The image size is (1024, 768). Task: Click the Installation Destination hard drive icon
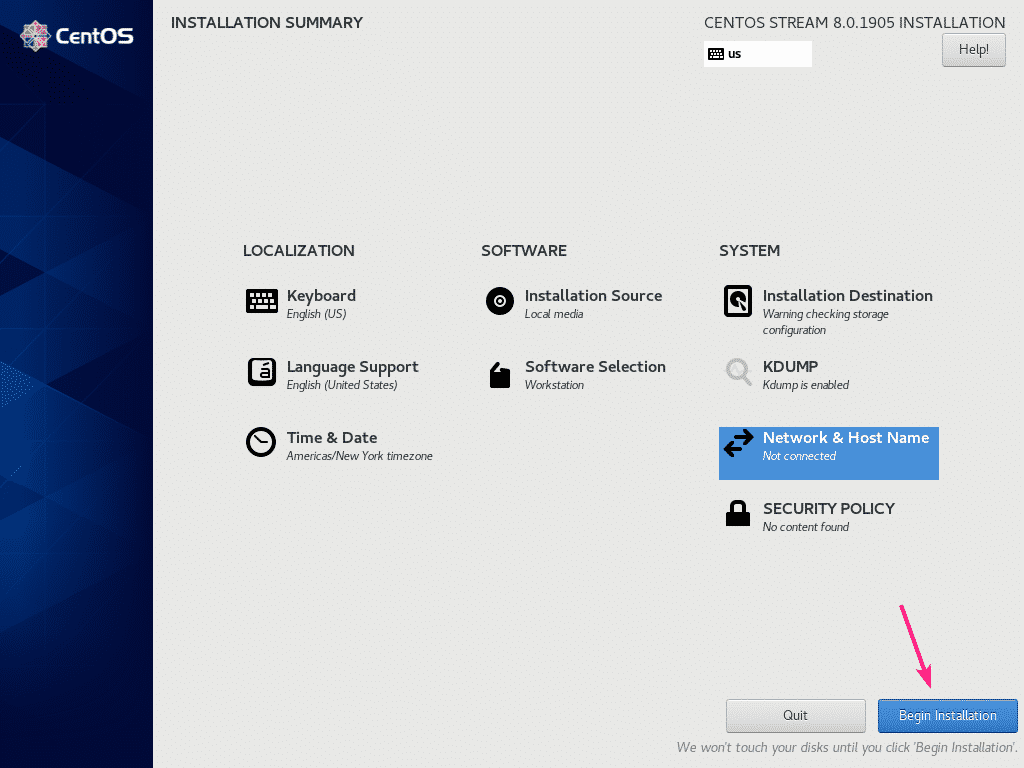point(737,301)
